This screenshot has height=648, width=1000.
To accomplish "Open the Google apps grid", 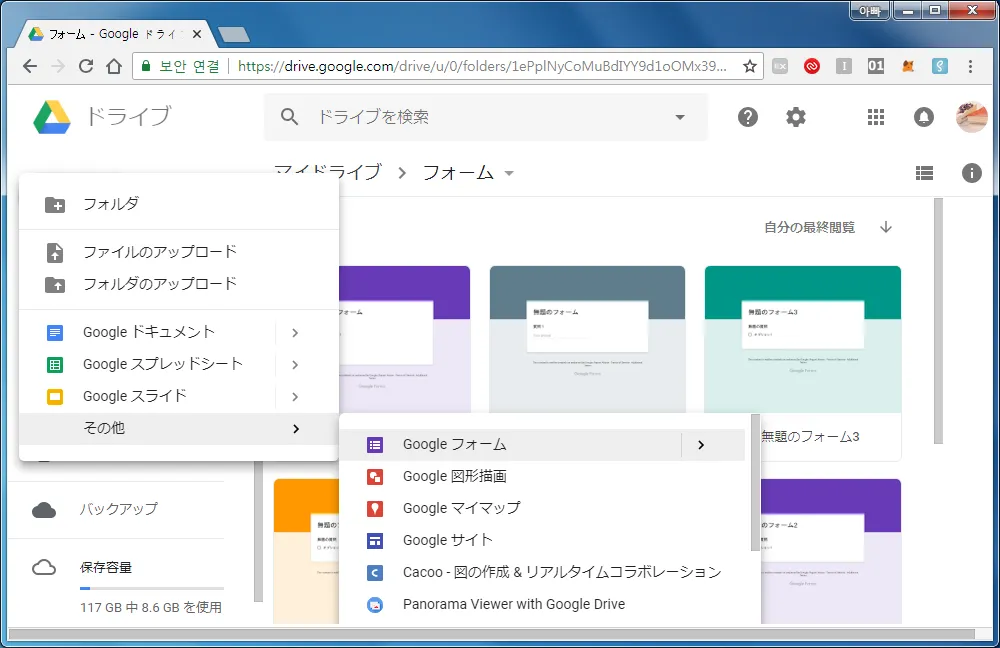I will [x=876, y=117].
